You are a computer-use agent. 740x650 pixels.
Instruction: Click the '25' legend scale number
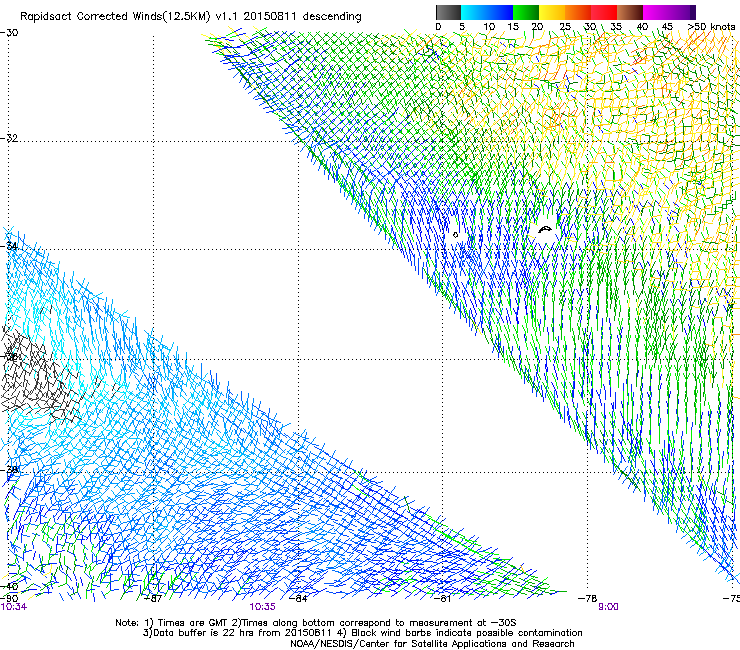point(565,26)
